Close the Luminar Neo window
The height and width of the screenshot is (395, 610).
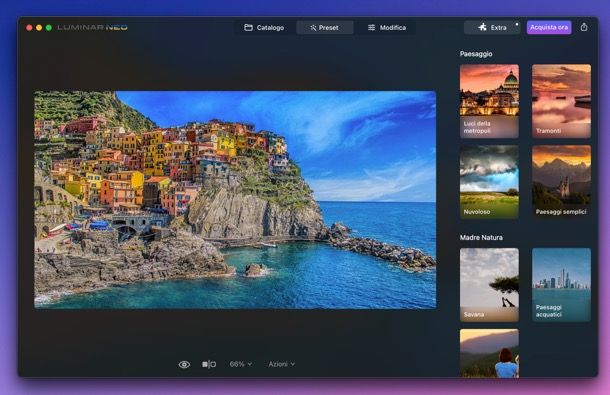29,28
